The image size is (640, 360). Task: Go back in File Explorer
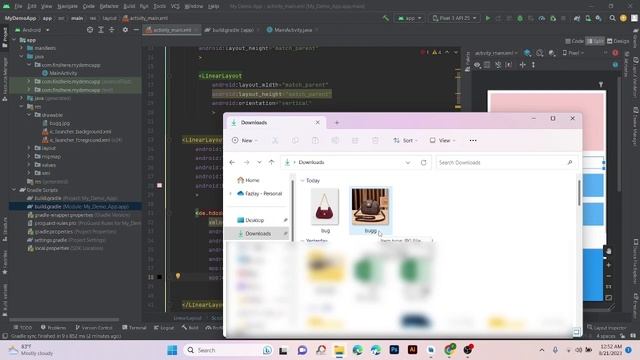[x=232, y=162]
